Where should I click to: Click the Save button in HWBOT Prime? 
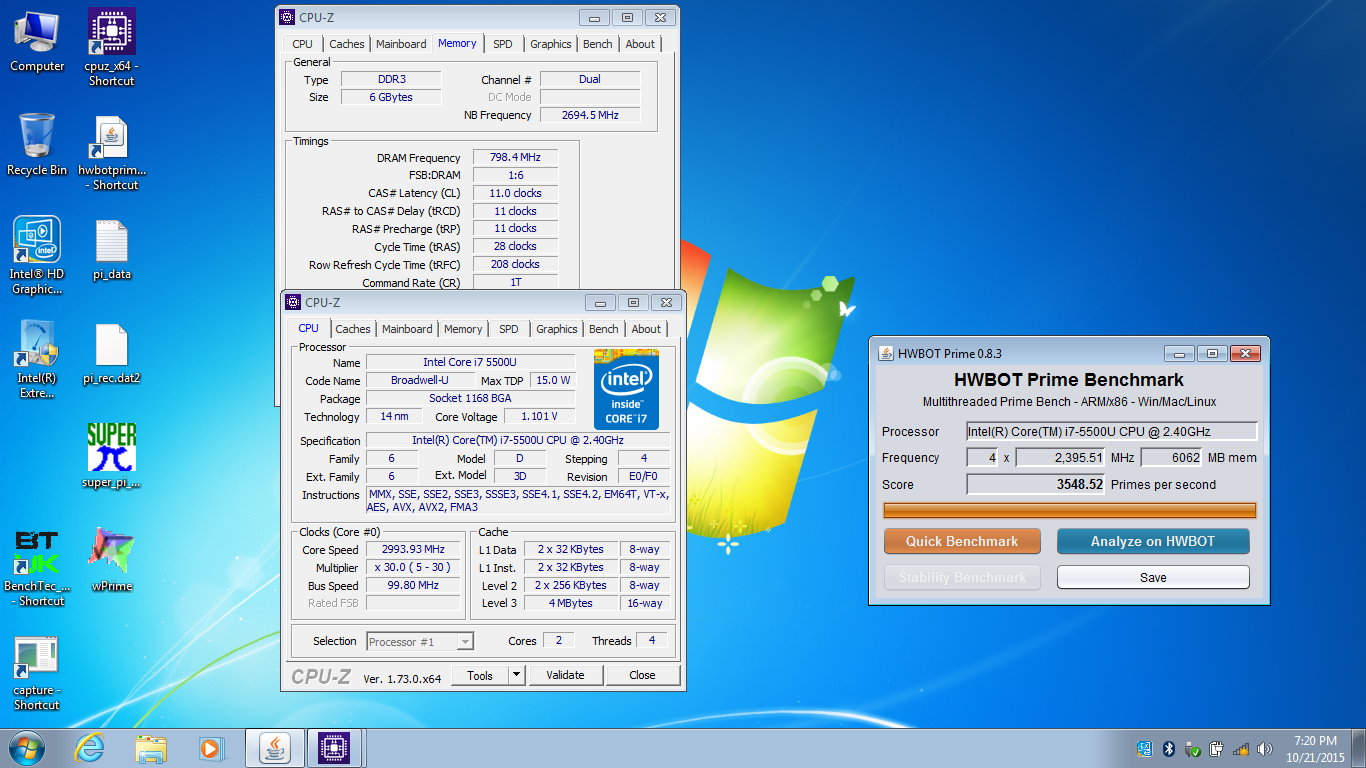pos(1153,577)
